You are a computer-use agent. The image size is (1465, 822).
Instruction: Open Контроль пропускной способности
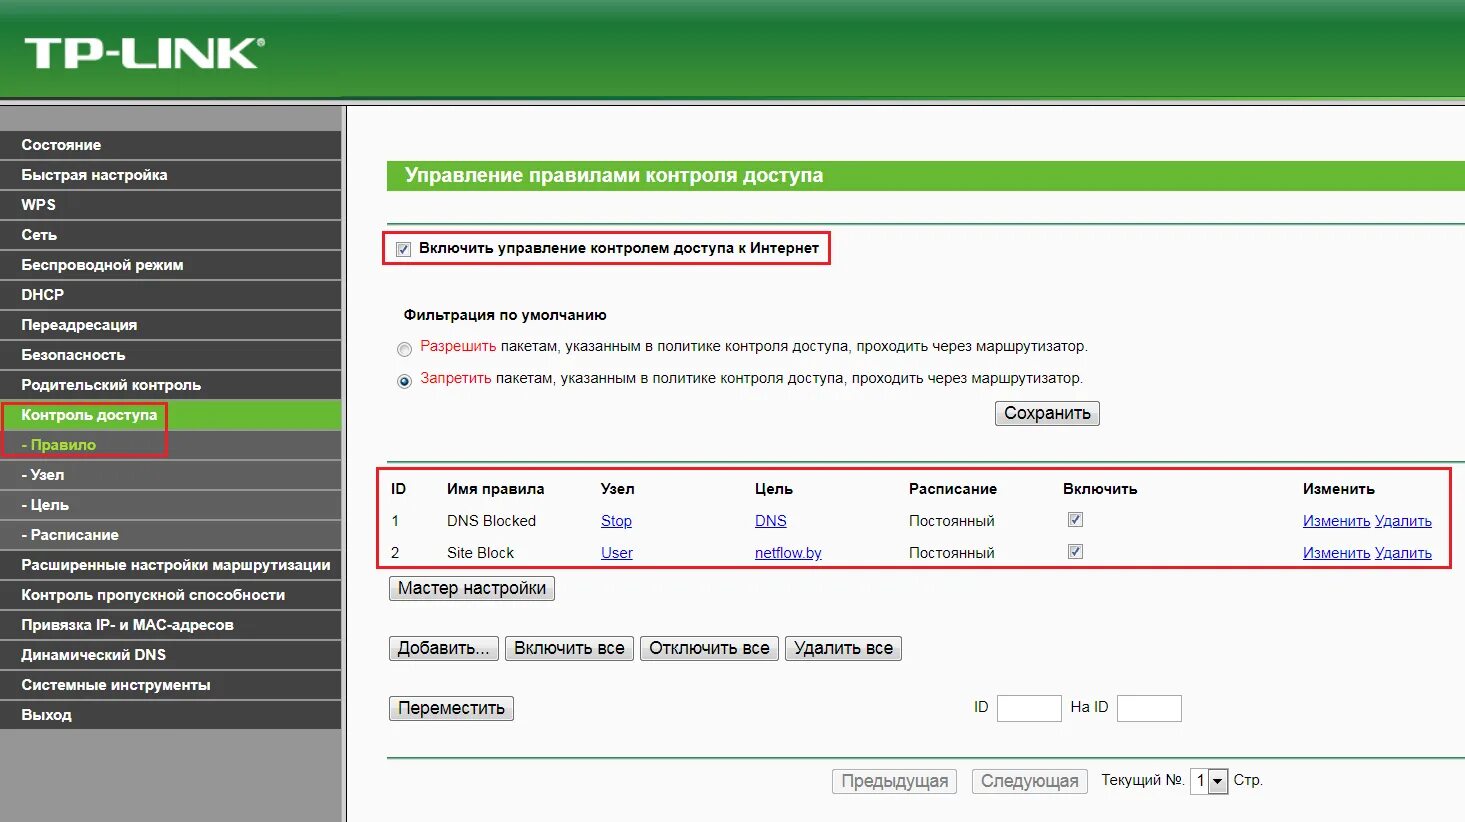tap(170, 595)
